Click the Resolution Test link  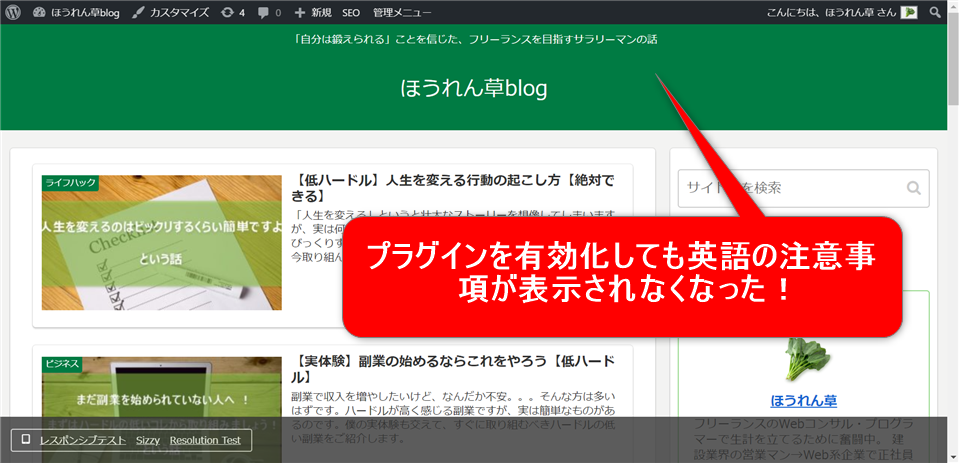point(206,440)
